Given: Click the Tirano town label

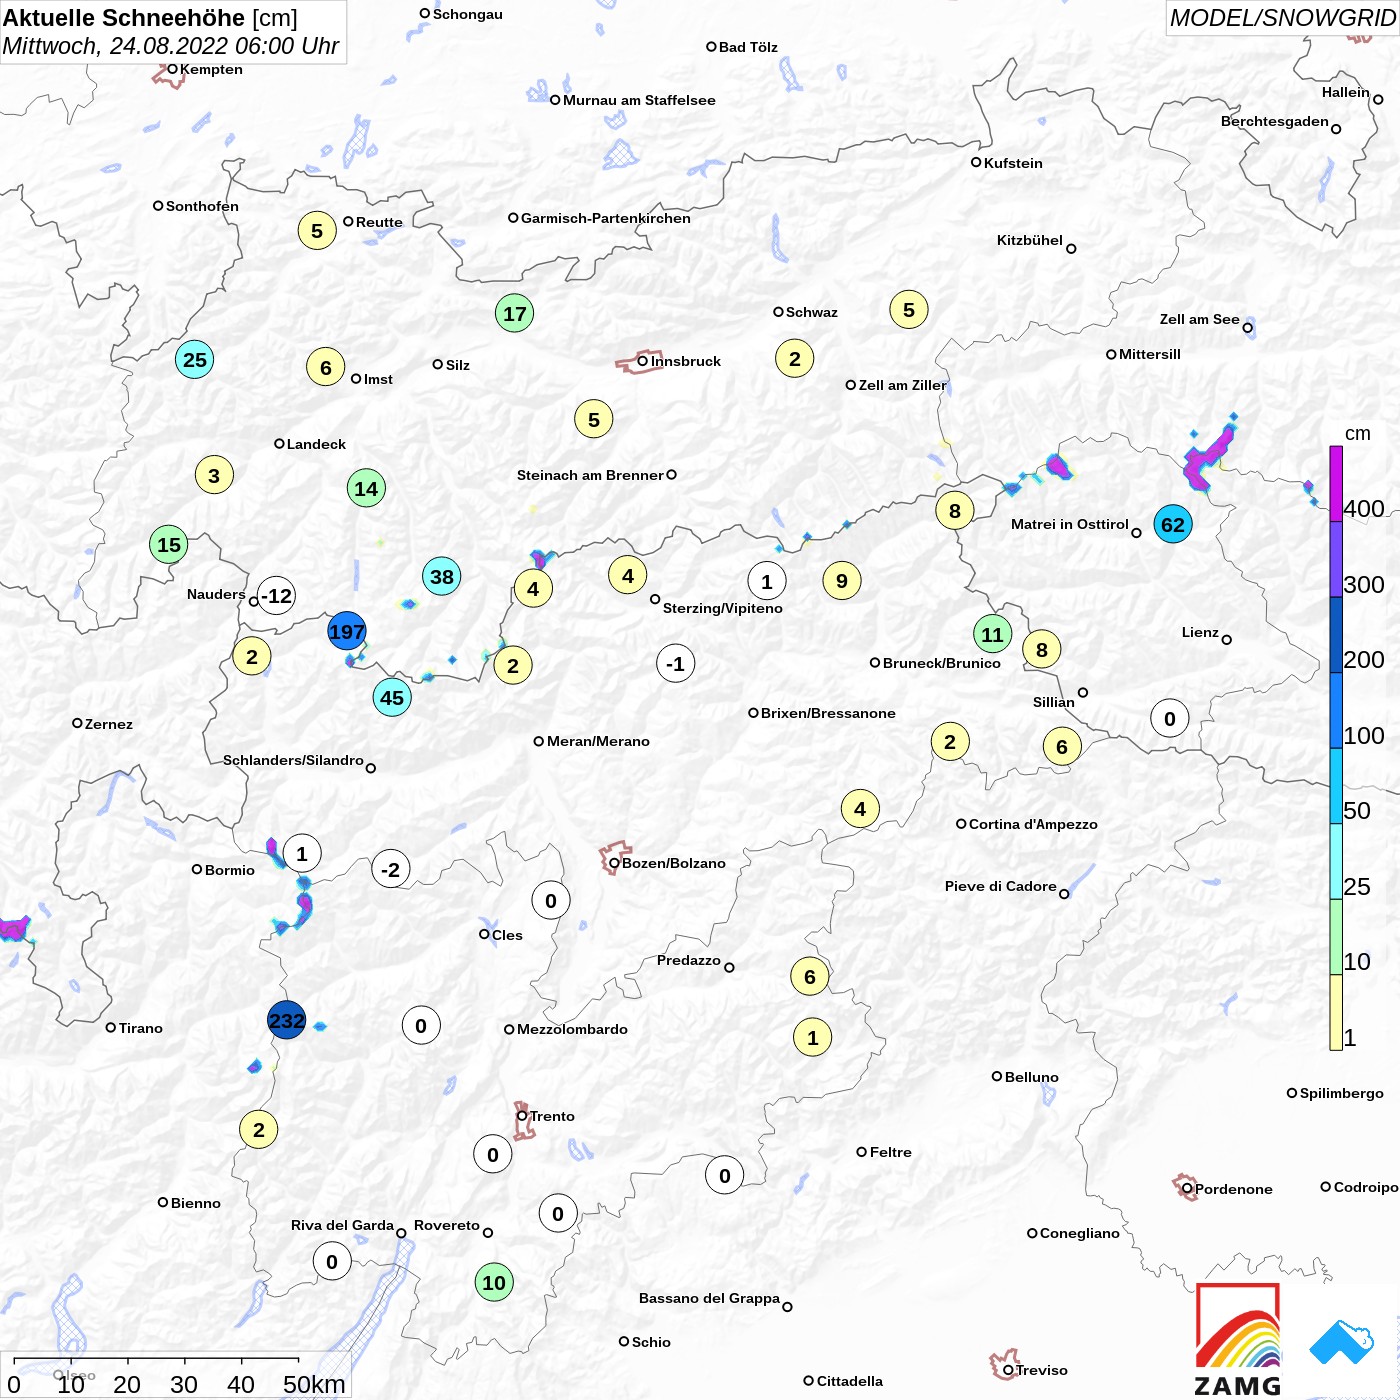Looking at the screenshot, I should click(x=141, y=1028).
